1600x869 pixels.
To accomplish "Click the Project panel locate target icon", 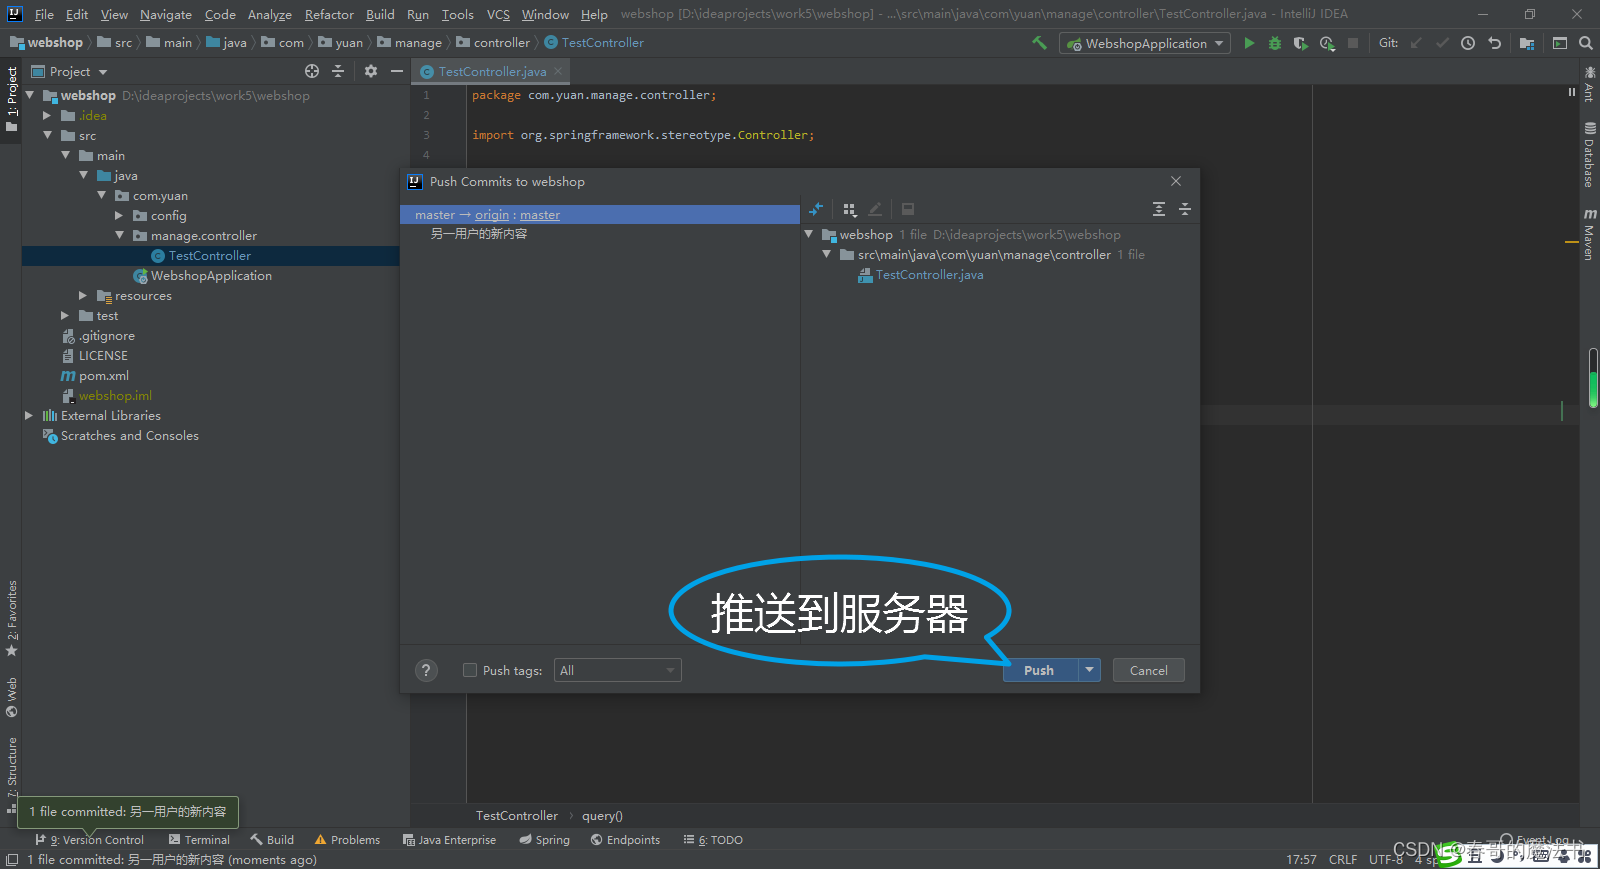I will pyautogui.click(x=312, y=71).
